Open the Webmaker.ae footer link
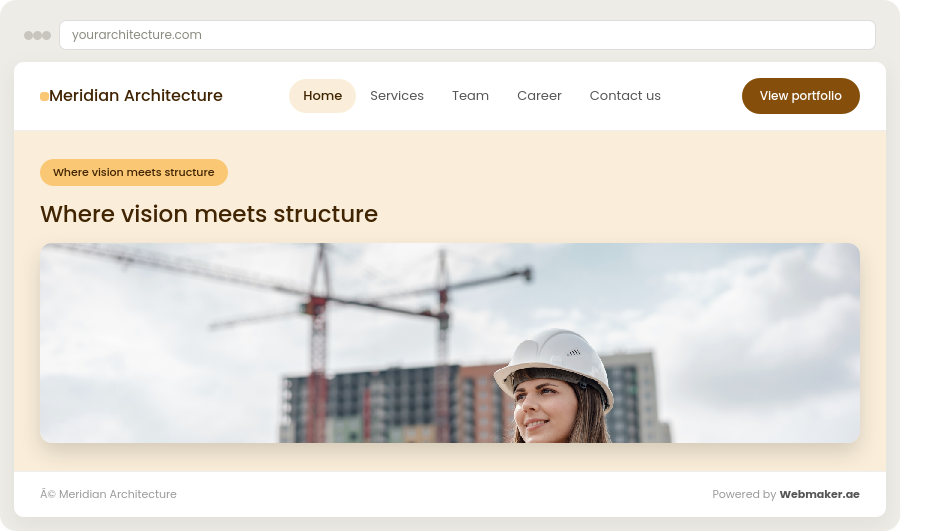The image size is (950, 531). [819, 494]
